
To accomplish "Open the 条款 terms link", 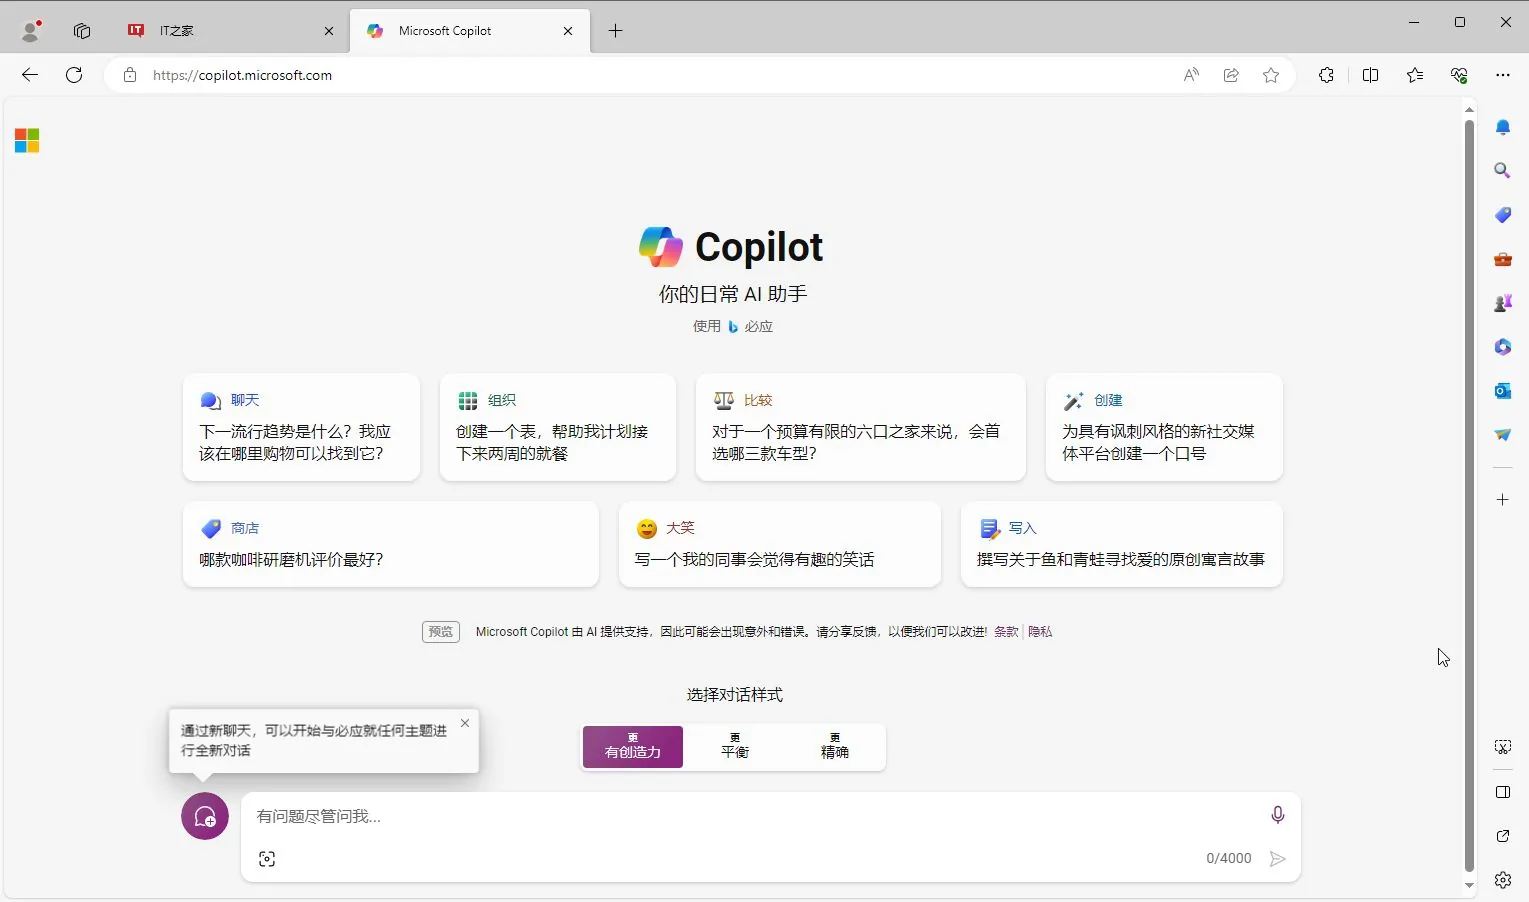I will [x=1005, y=631].
